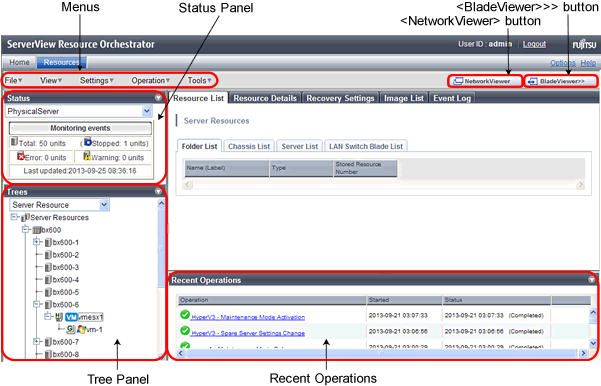Click the Logout link
The width and height of the screenshot is (601, 386).
(x=534, y=44)
